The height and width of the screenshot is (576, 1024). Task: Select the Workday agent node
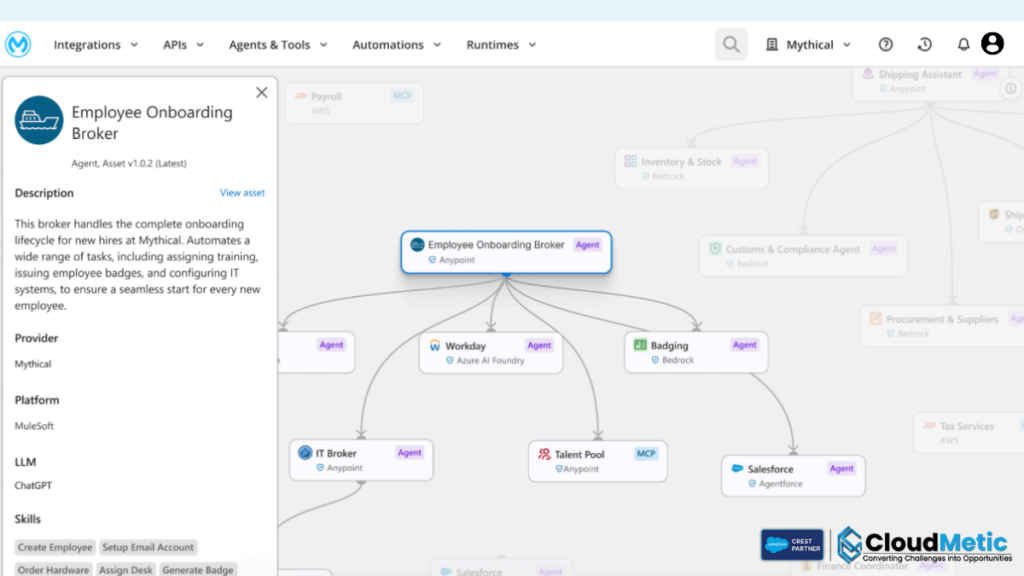491,352
